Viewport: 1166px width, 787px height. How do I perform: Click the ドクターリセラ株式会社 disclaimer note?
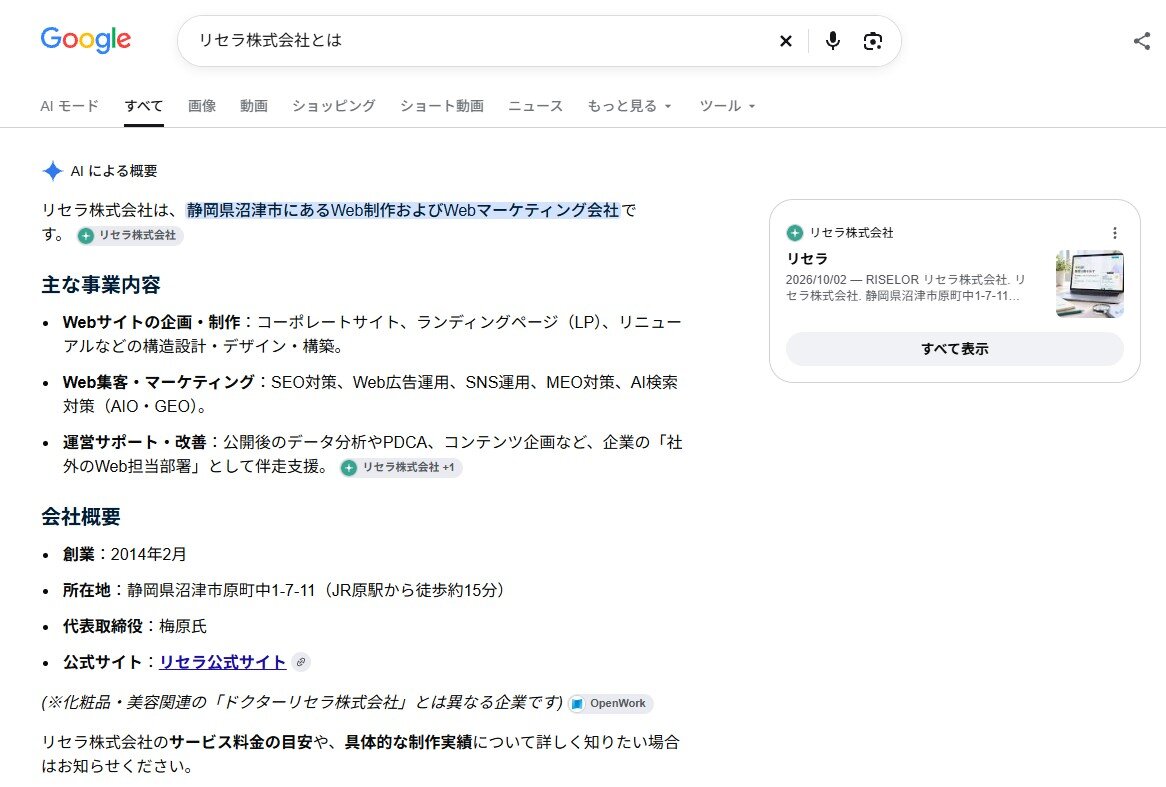pyautogui.click(x=302, y=703)
